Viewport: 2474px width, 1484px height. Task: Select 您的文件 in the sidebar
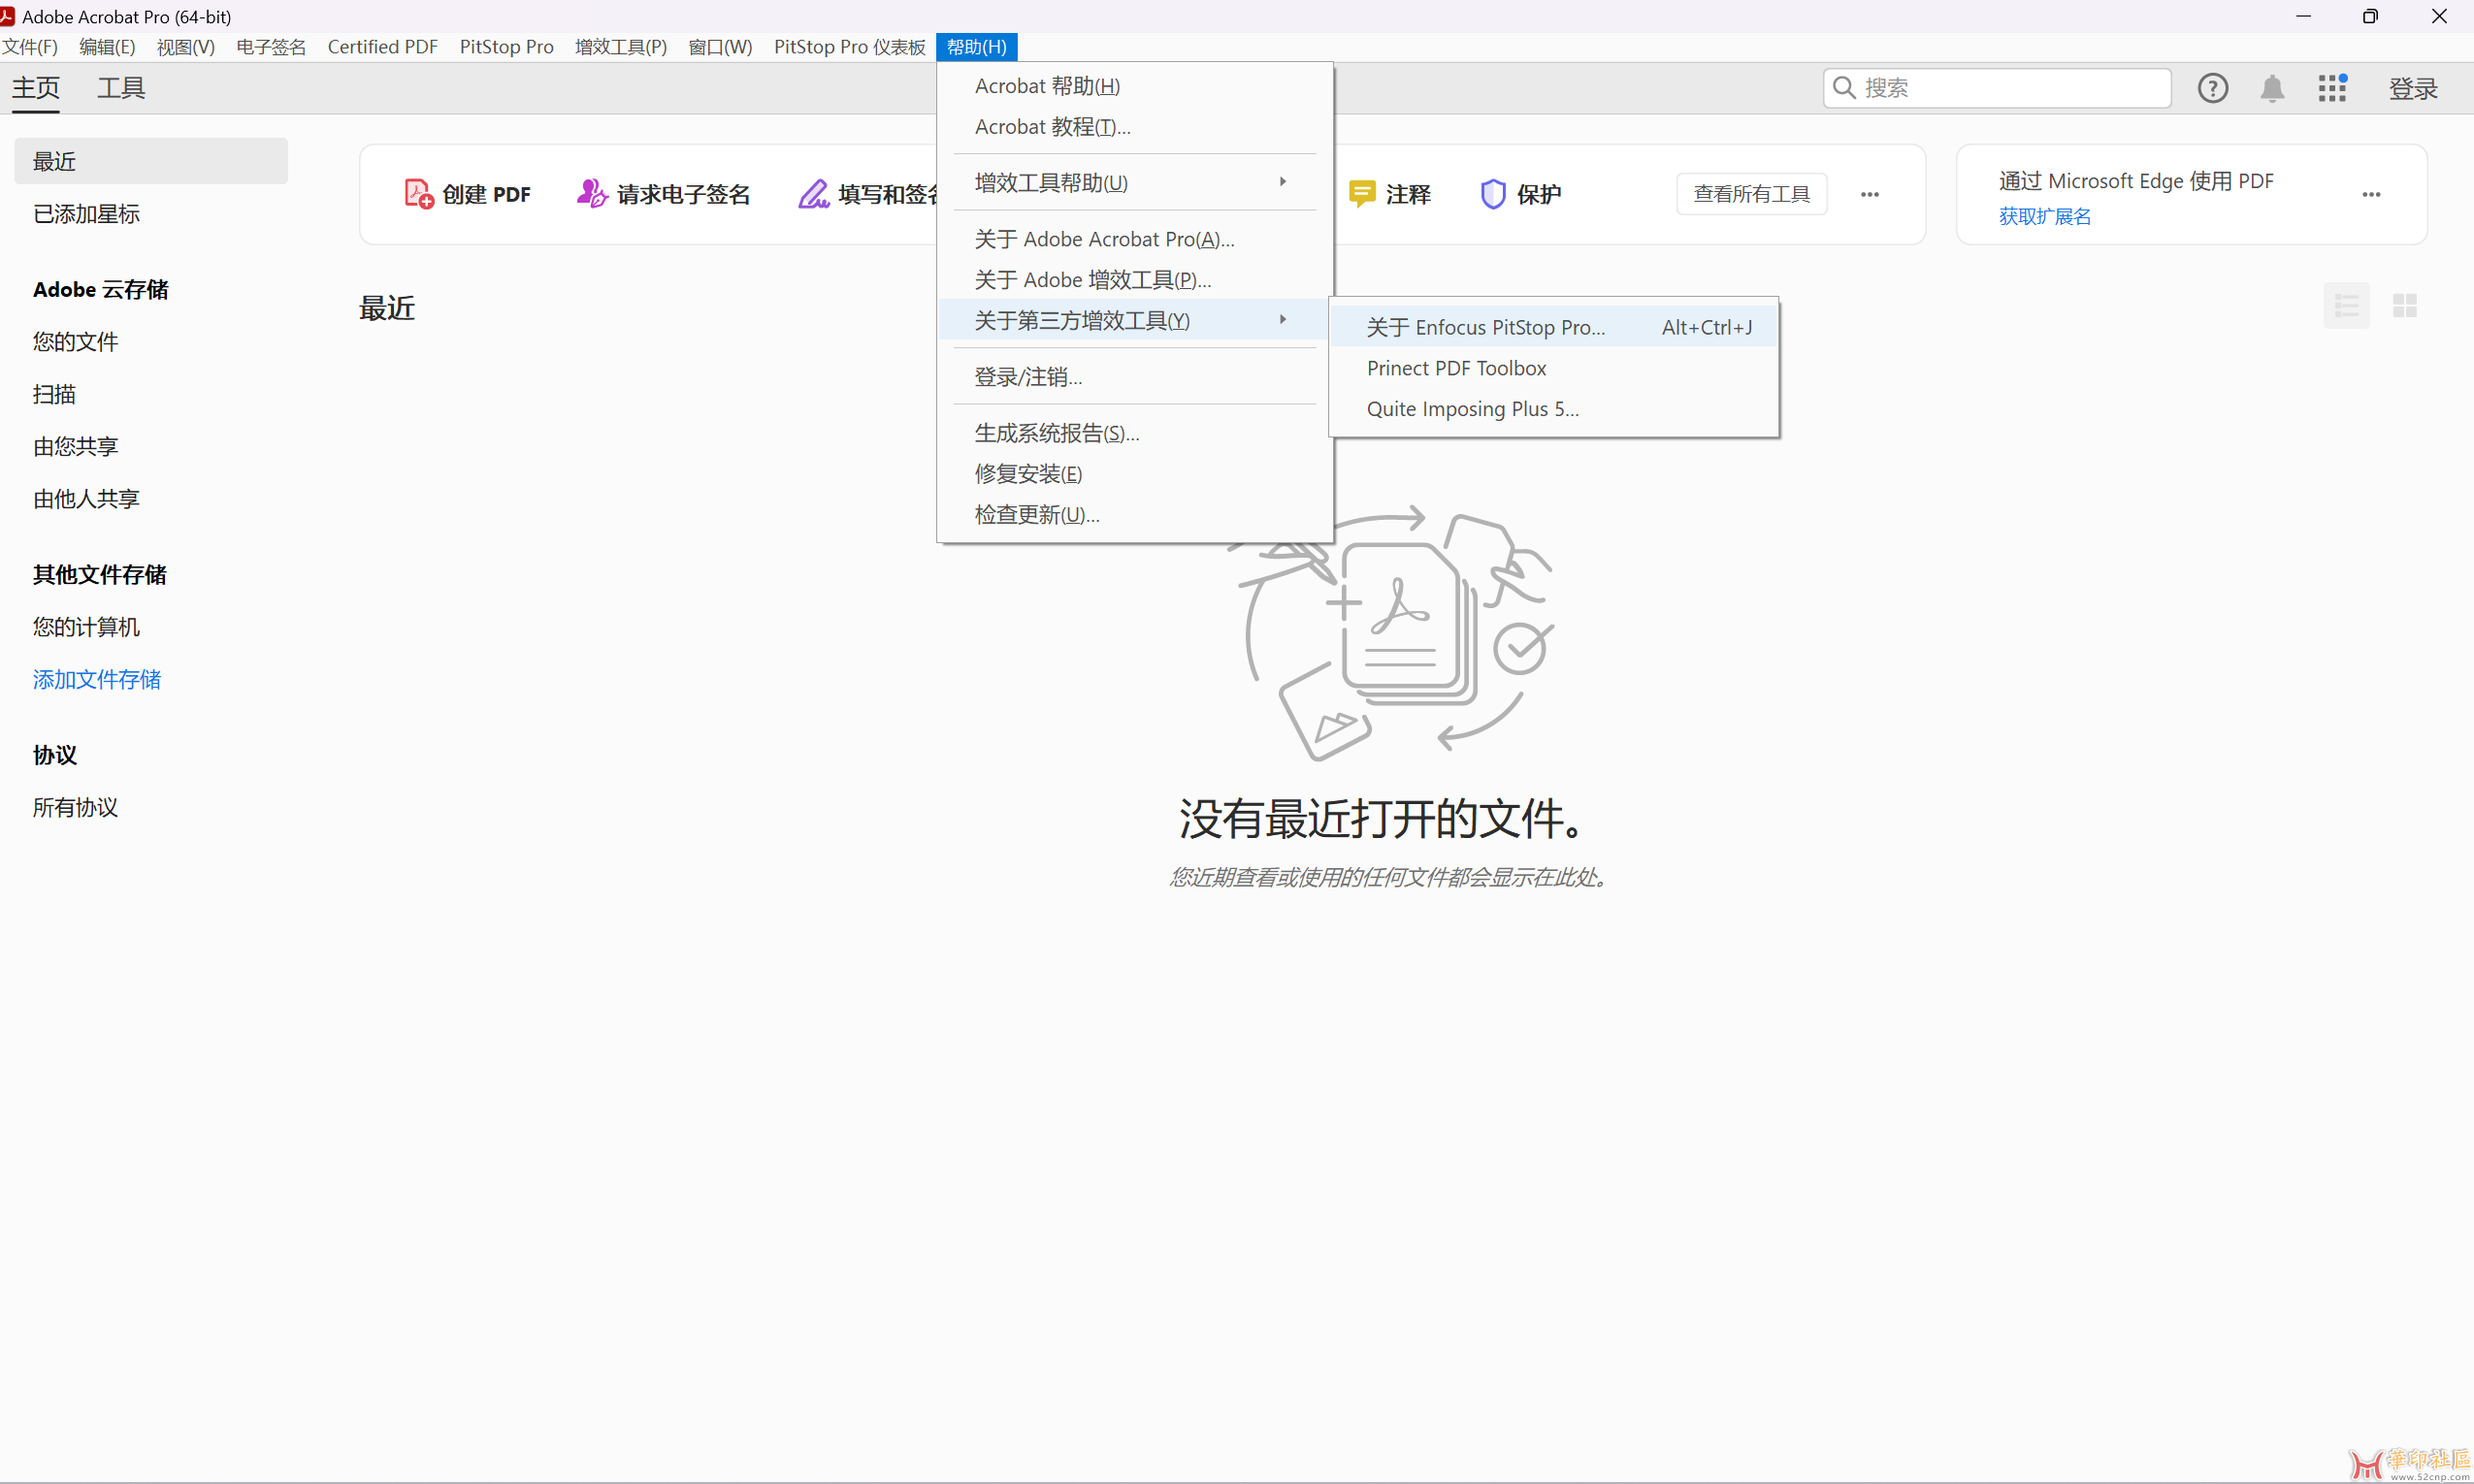pyautogui.click(x=75, y=342)
